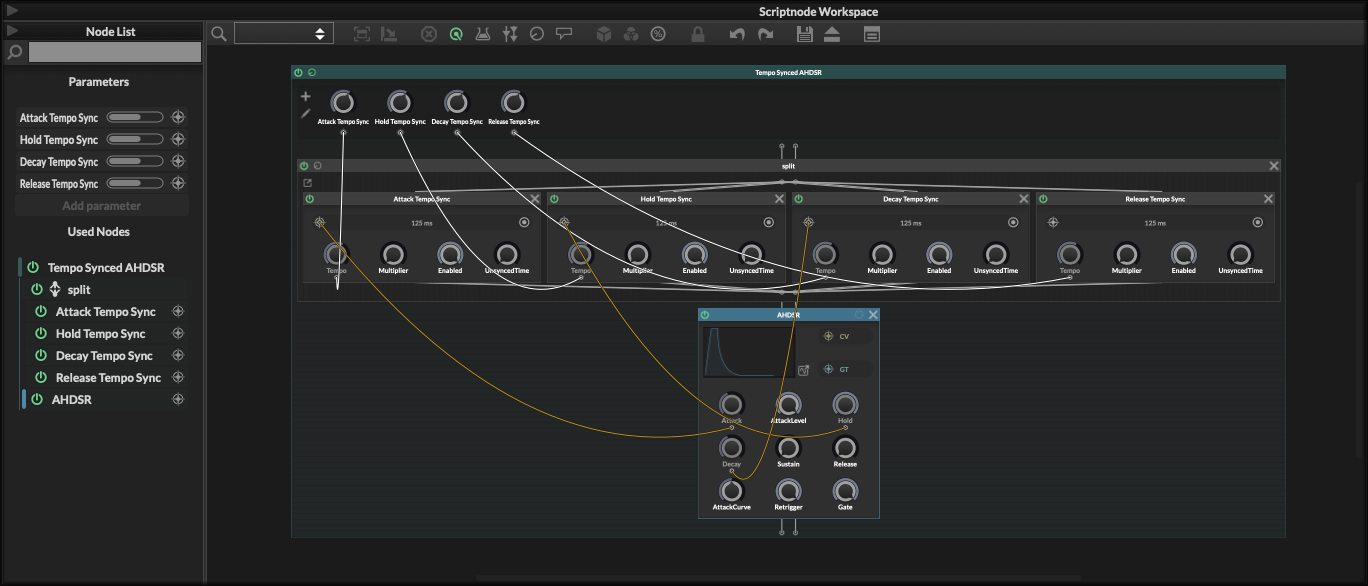Click the Node List search field

point(114,52)
